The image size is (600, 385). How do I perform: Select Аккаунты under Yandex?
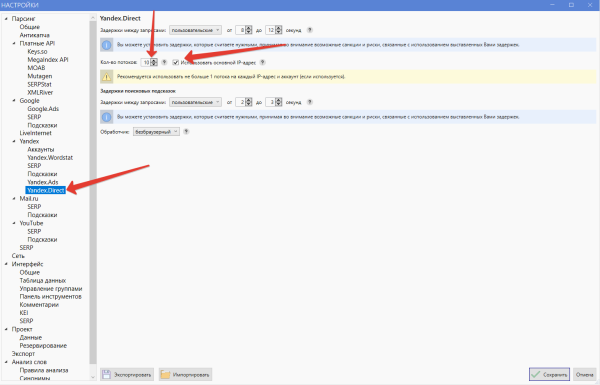(x=41, y=149)
